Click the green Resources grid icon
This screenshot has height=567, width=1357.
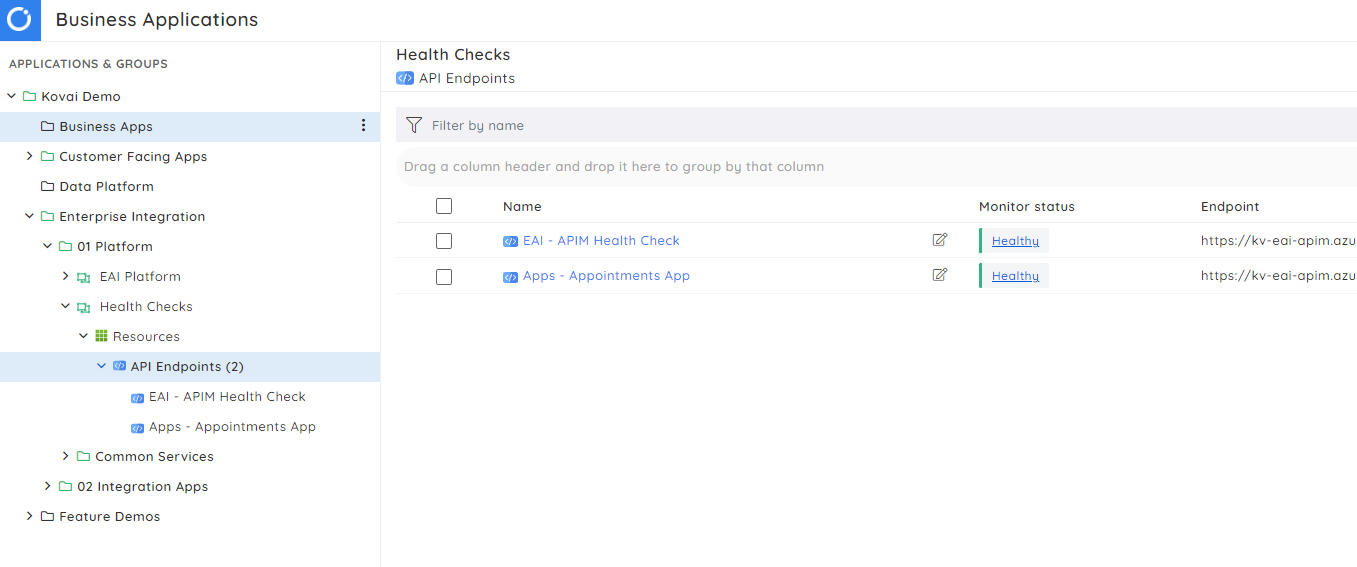(101, 337)
